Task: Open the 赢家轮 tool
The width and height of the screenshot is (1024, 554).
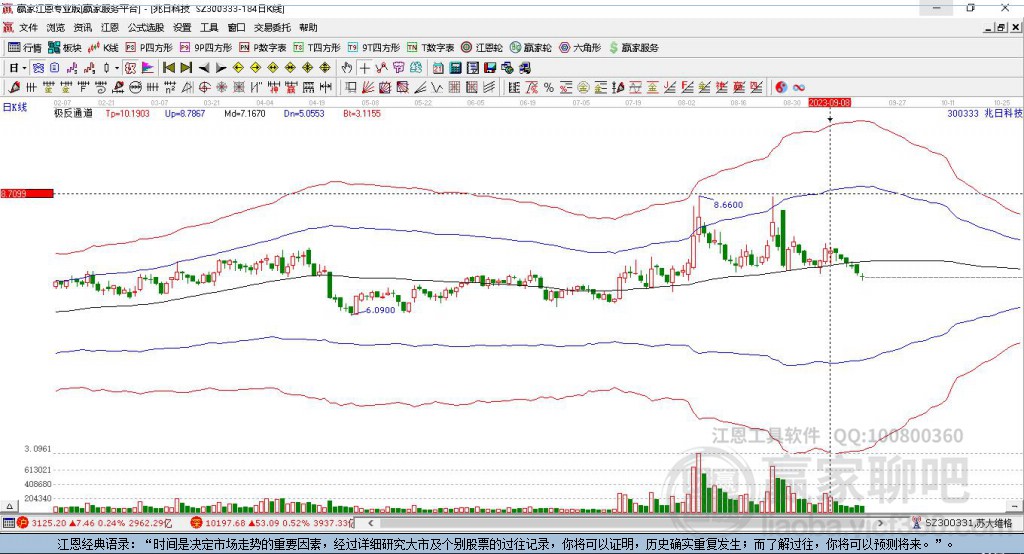Action: coord(531,48)
